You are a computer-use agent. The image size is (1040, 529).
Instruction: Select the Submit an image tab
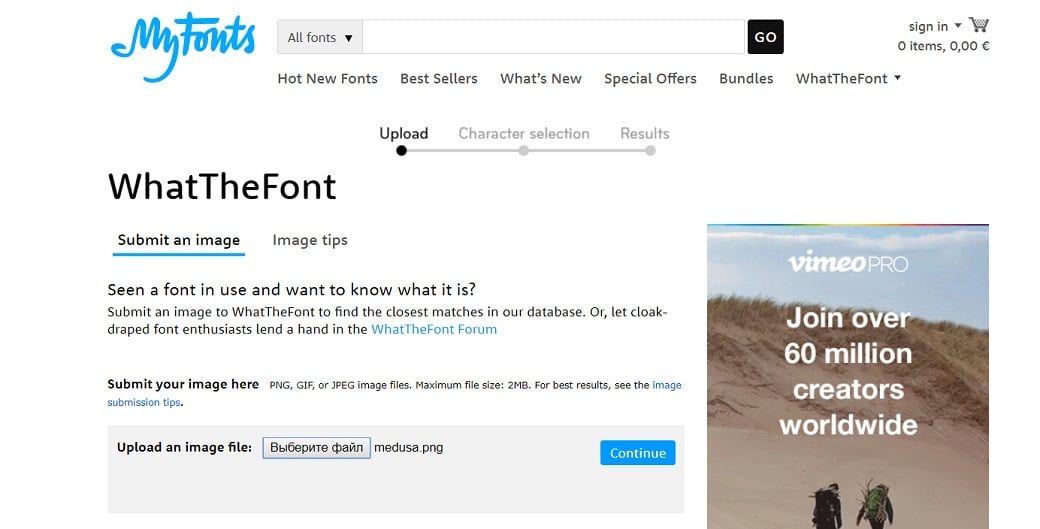(179, 240)
